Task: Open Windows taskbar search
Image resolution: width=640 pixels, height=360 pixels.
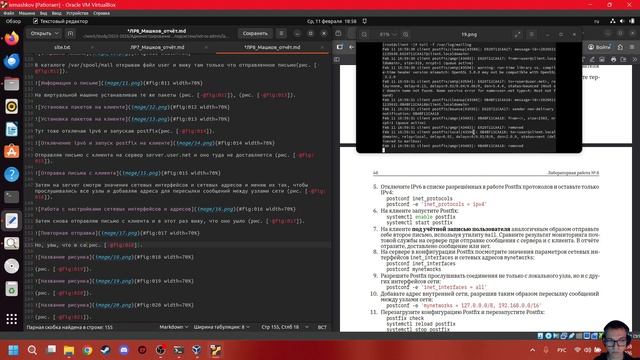Action: point(32,350)
